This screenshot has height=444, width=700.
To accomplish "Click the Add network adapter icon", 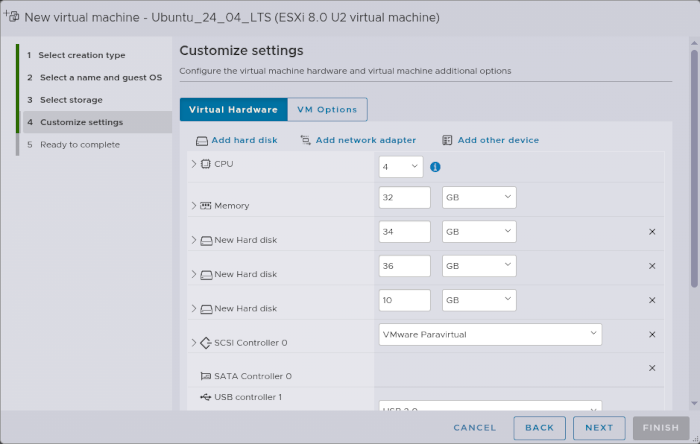I will coord(305,140).
